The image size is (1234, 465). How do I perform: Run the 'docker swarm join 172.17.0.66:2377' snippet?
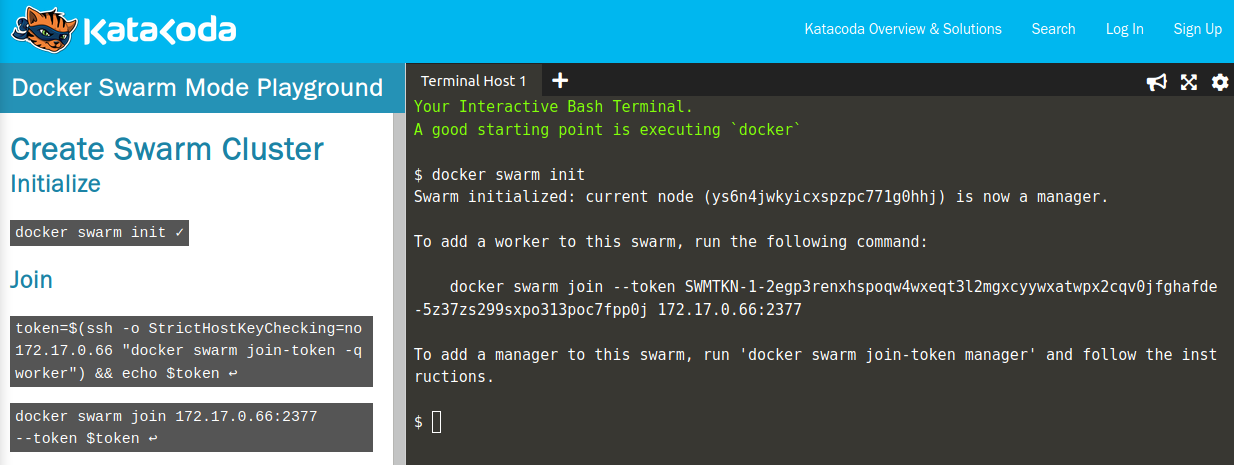[192, 427]
